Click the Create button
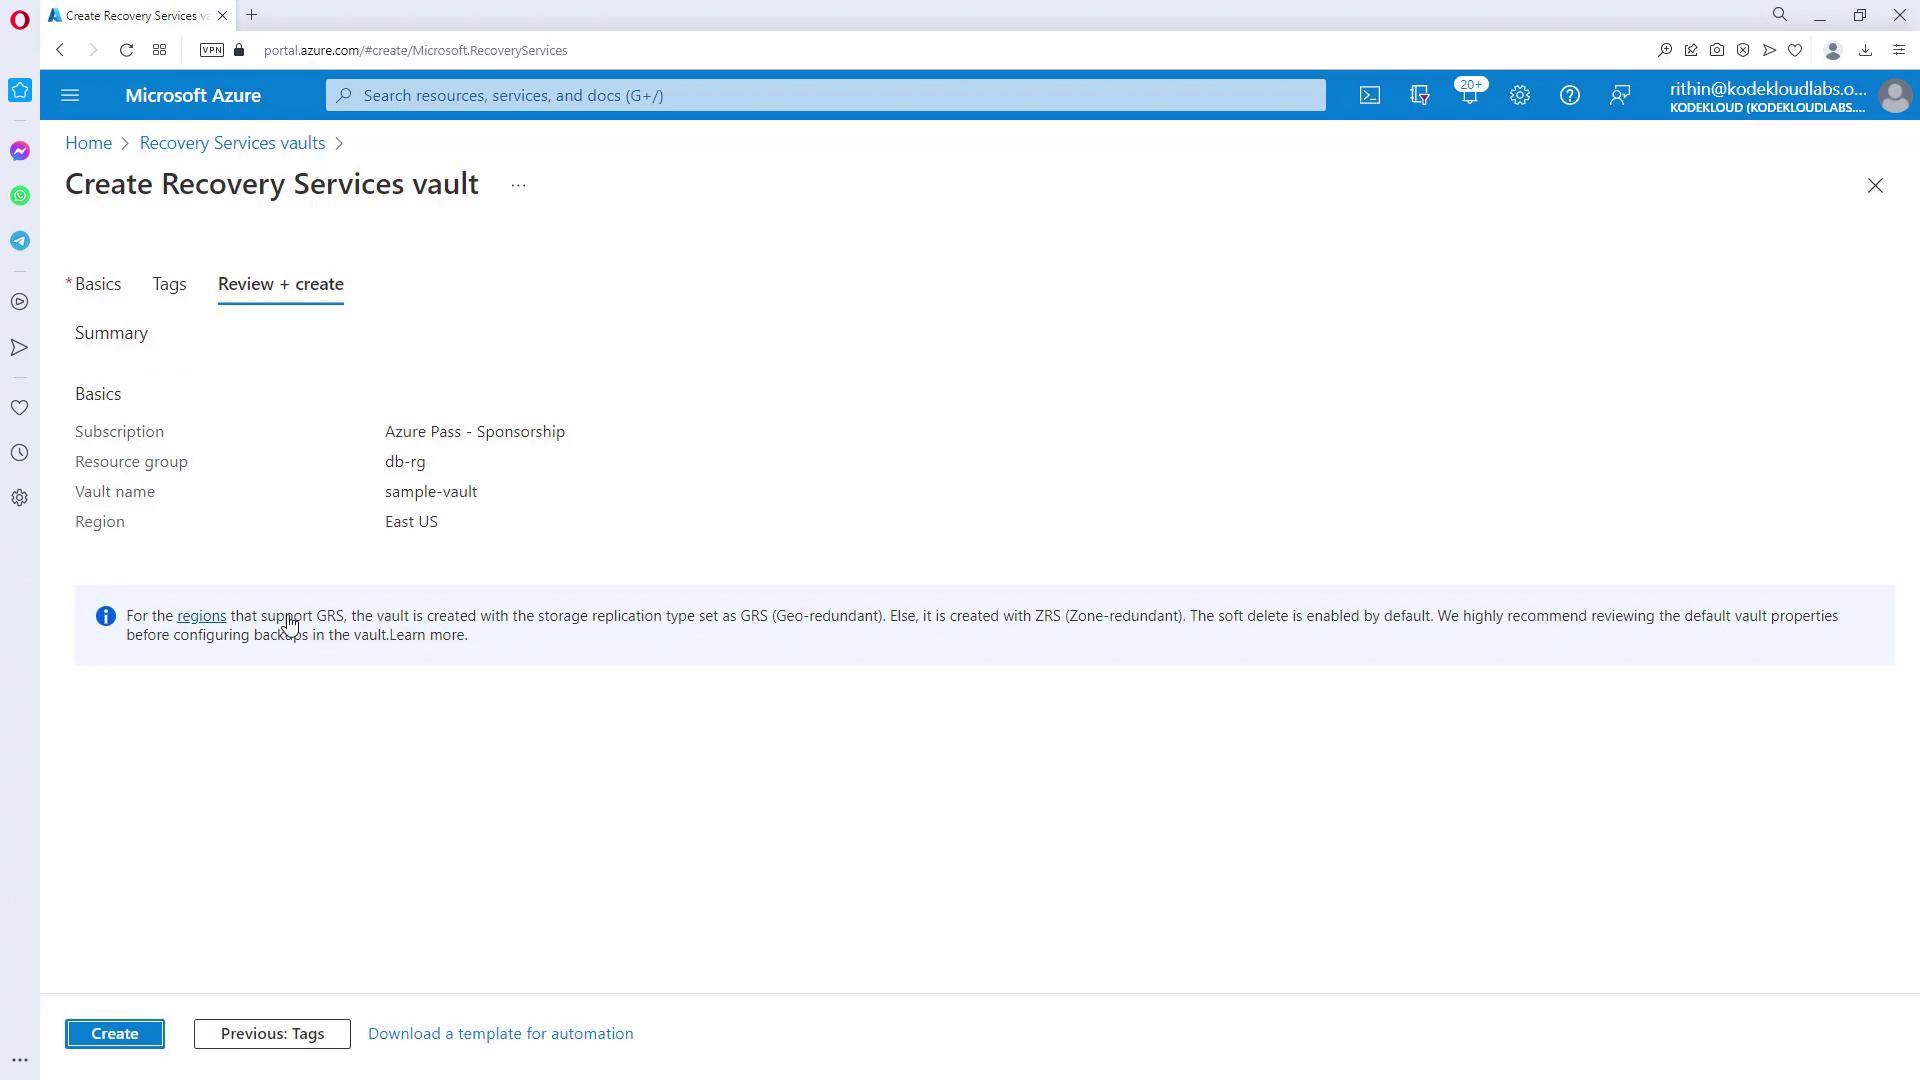The width and height of the screenshot is (1920, 1080). pyautogui.click(x=115, y=1034)
